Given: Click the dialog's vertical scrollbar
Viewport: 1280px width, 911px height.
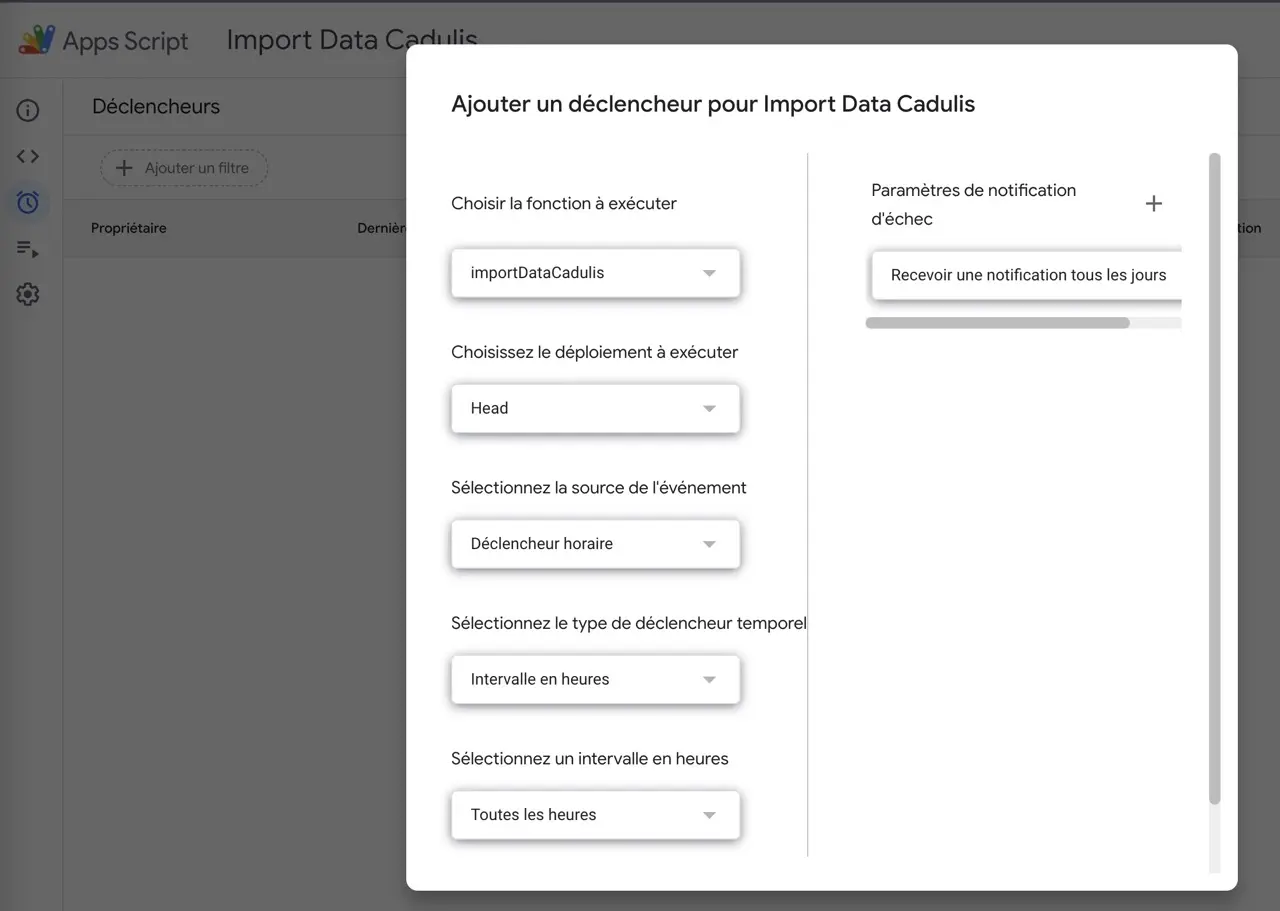Looking at the screenshot, I should pos(1214,478).
